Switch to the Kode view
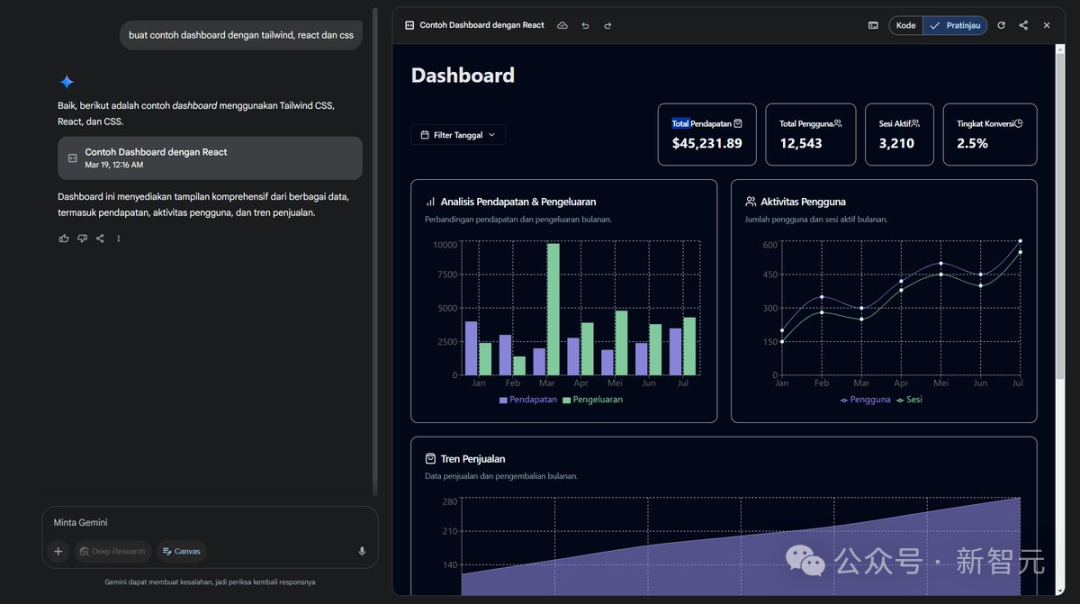The image size is (1080, 604). 906,25
